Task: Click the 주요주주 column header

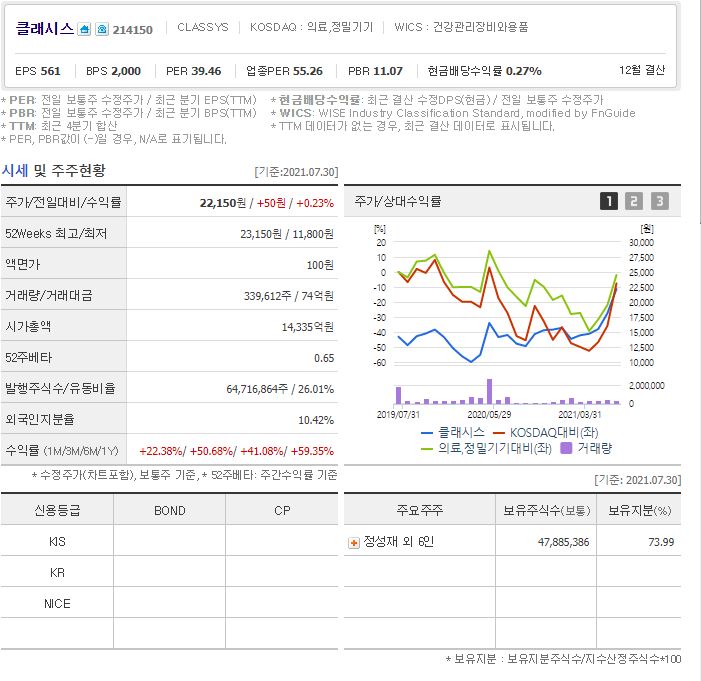Action: tap(420, 510)
